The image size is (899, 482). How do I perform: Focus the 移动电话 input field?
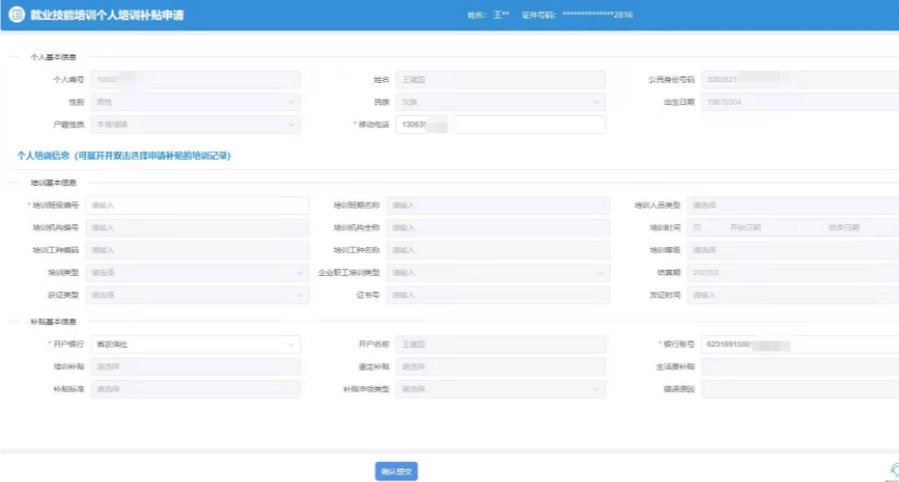[500, 125]
